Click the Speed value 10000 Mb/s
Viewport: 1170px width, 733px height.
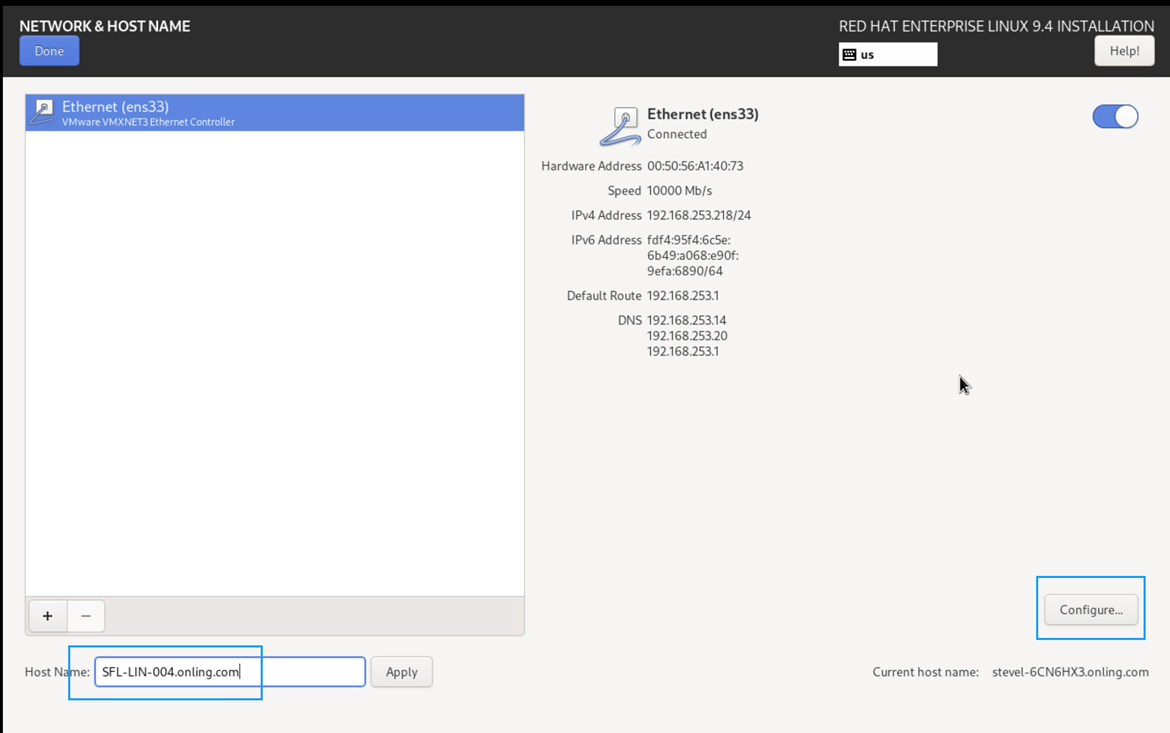point(679,190)
